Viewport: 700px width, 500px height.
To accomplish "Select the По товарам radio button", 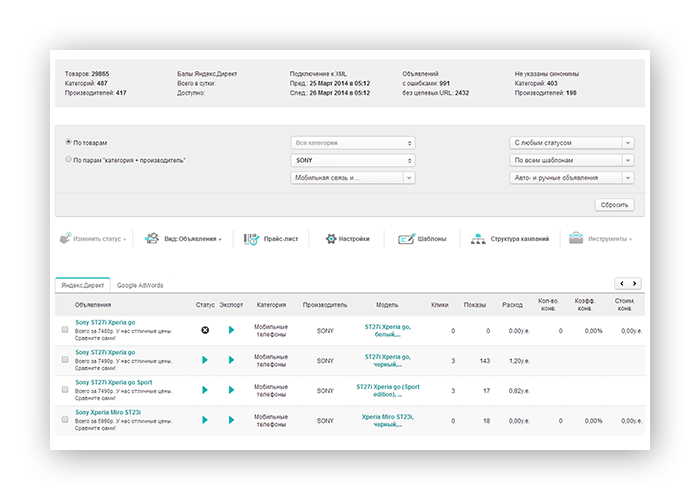I will coord(68,142).
